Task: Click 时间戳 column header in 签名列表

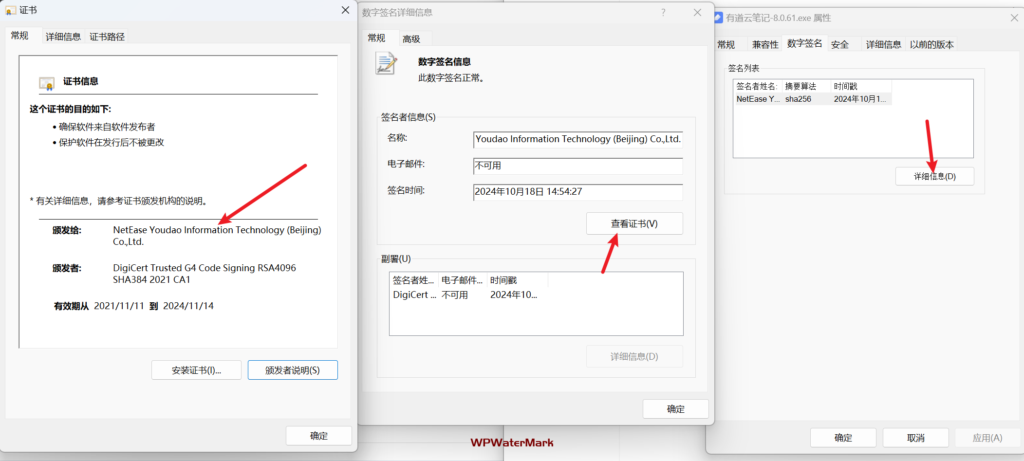Action: coord(861,86)
